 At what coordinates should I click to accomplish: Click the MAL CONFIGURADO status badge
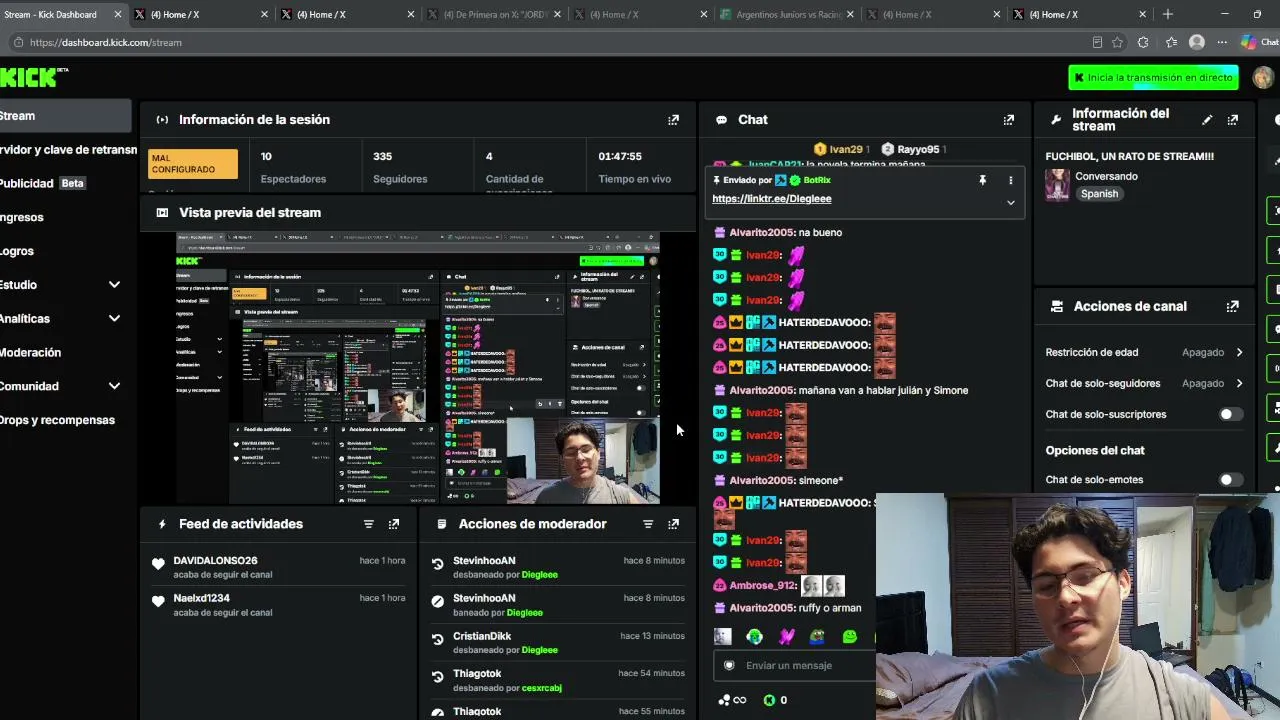click(x=193, y=164)
